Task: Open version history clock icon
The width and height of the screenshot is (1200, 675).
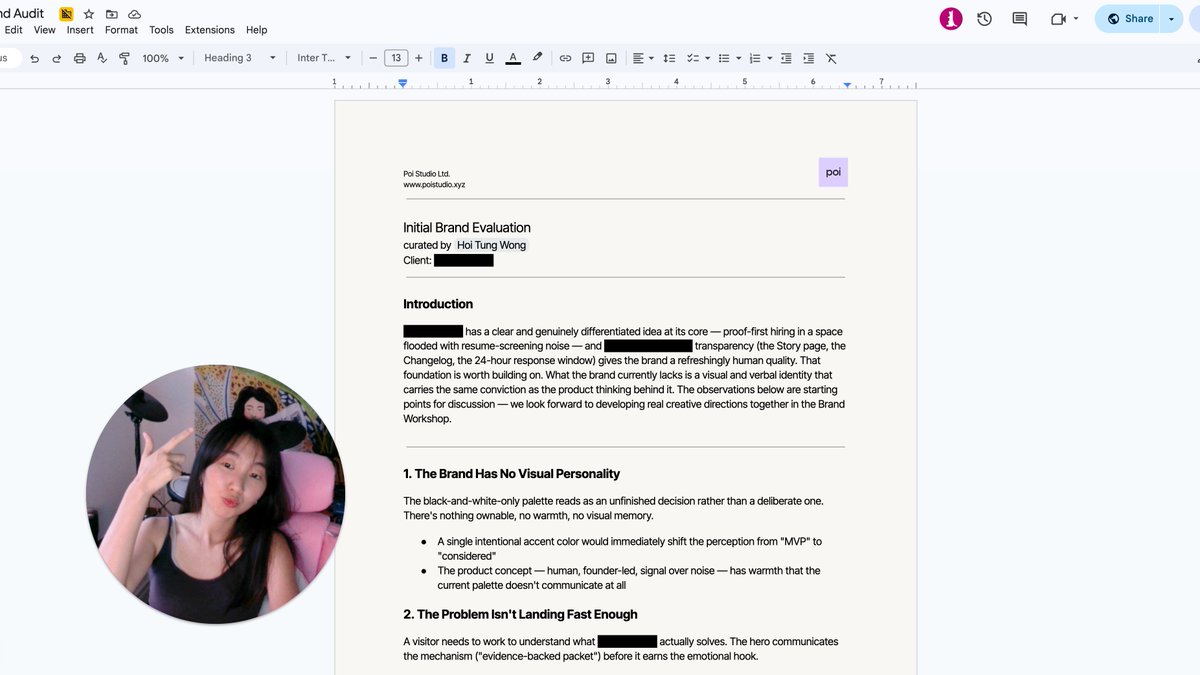Action: (x=984, y=18)
